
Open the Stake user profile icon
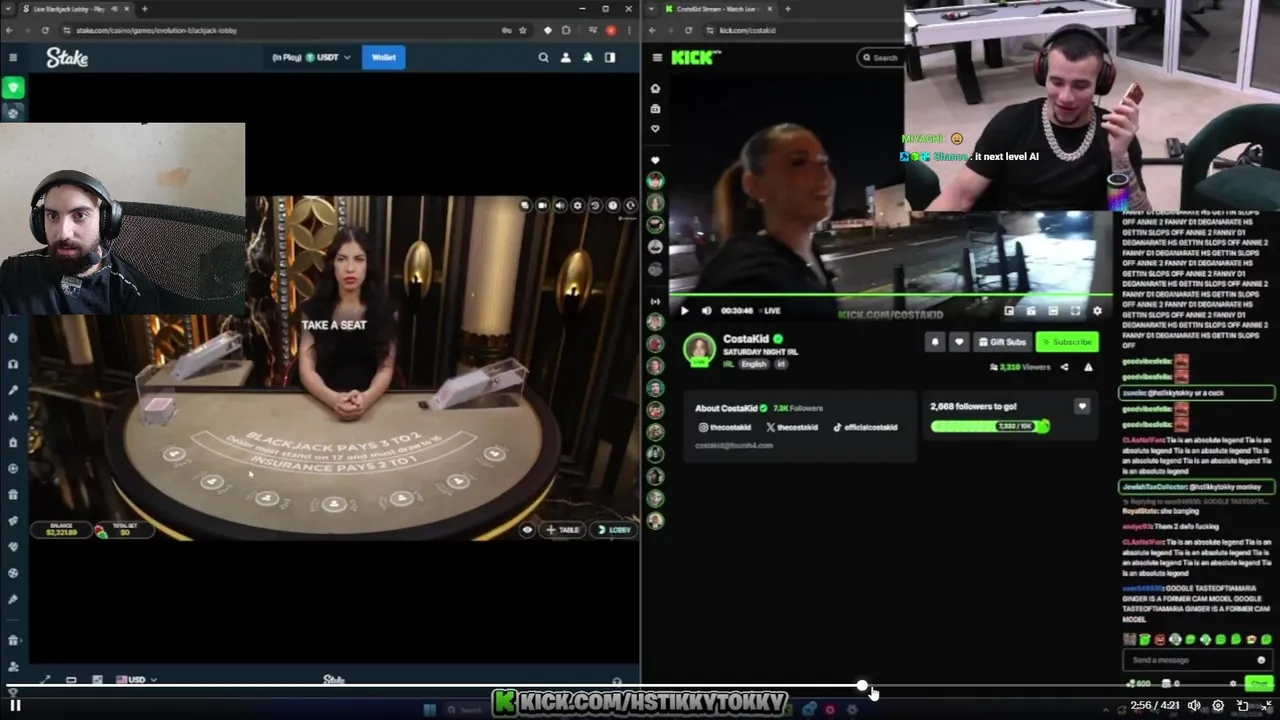coord(565,58)
